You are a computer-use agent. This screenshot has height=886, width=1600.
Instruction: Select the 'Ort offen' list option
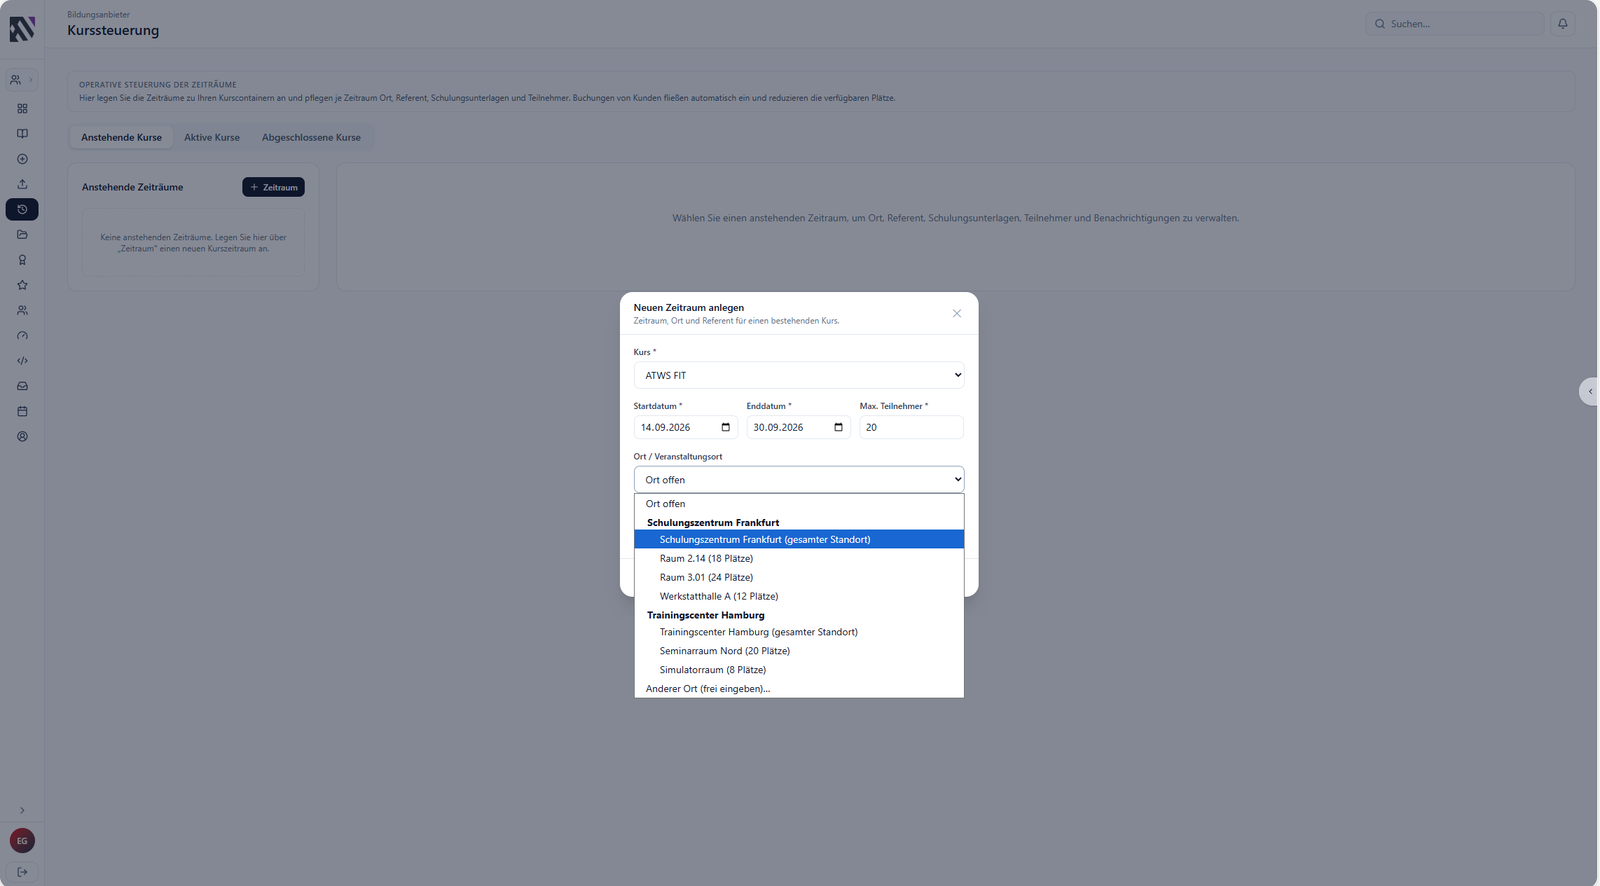coord(799,504)
